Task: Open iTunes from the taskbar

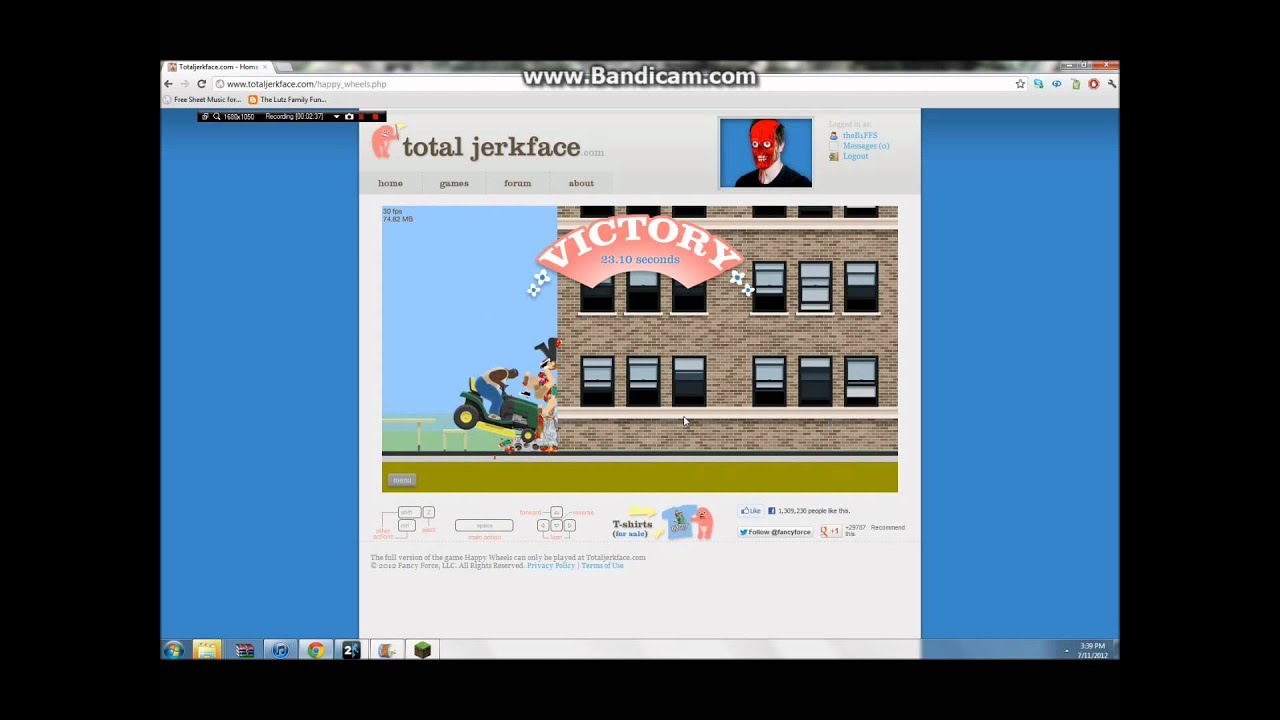Action: click(x=280, y=650)
